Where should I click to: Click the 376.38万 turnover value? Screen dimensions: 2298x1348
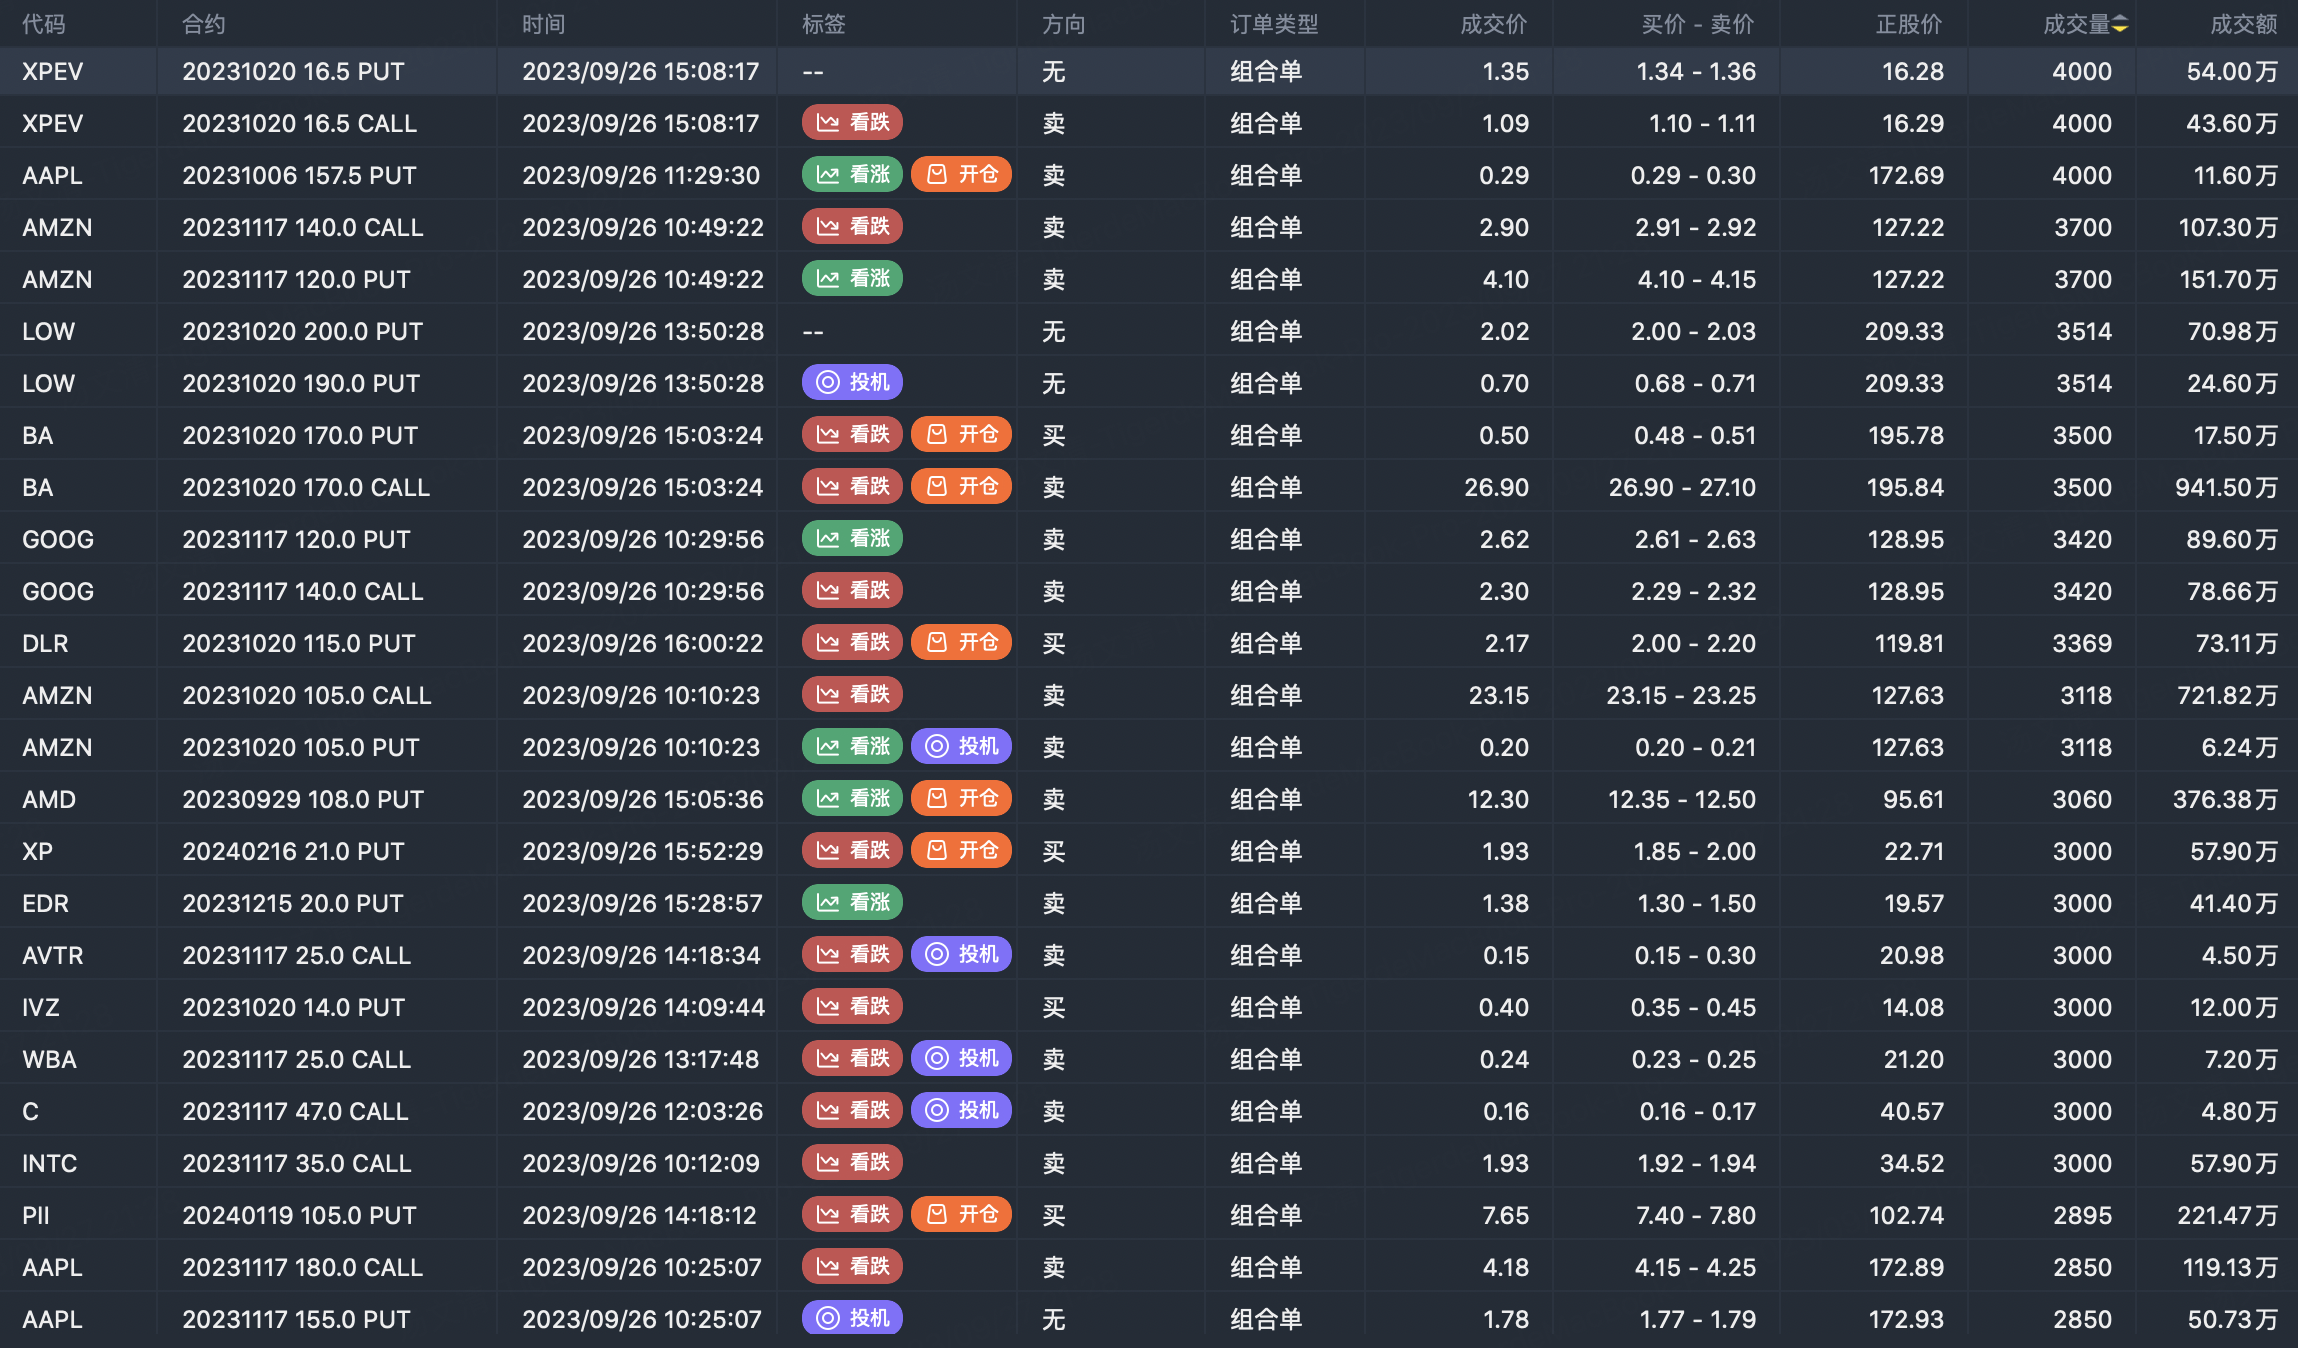pos(2225,800)
